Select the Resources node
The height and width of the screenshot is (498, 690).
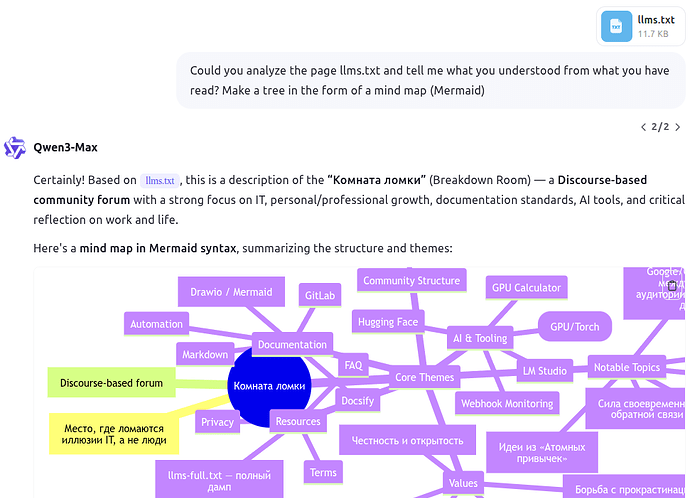pos(298,421)
